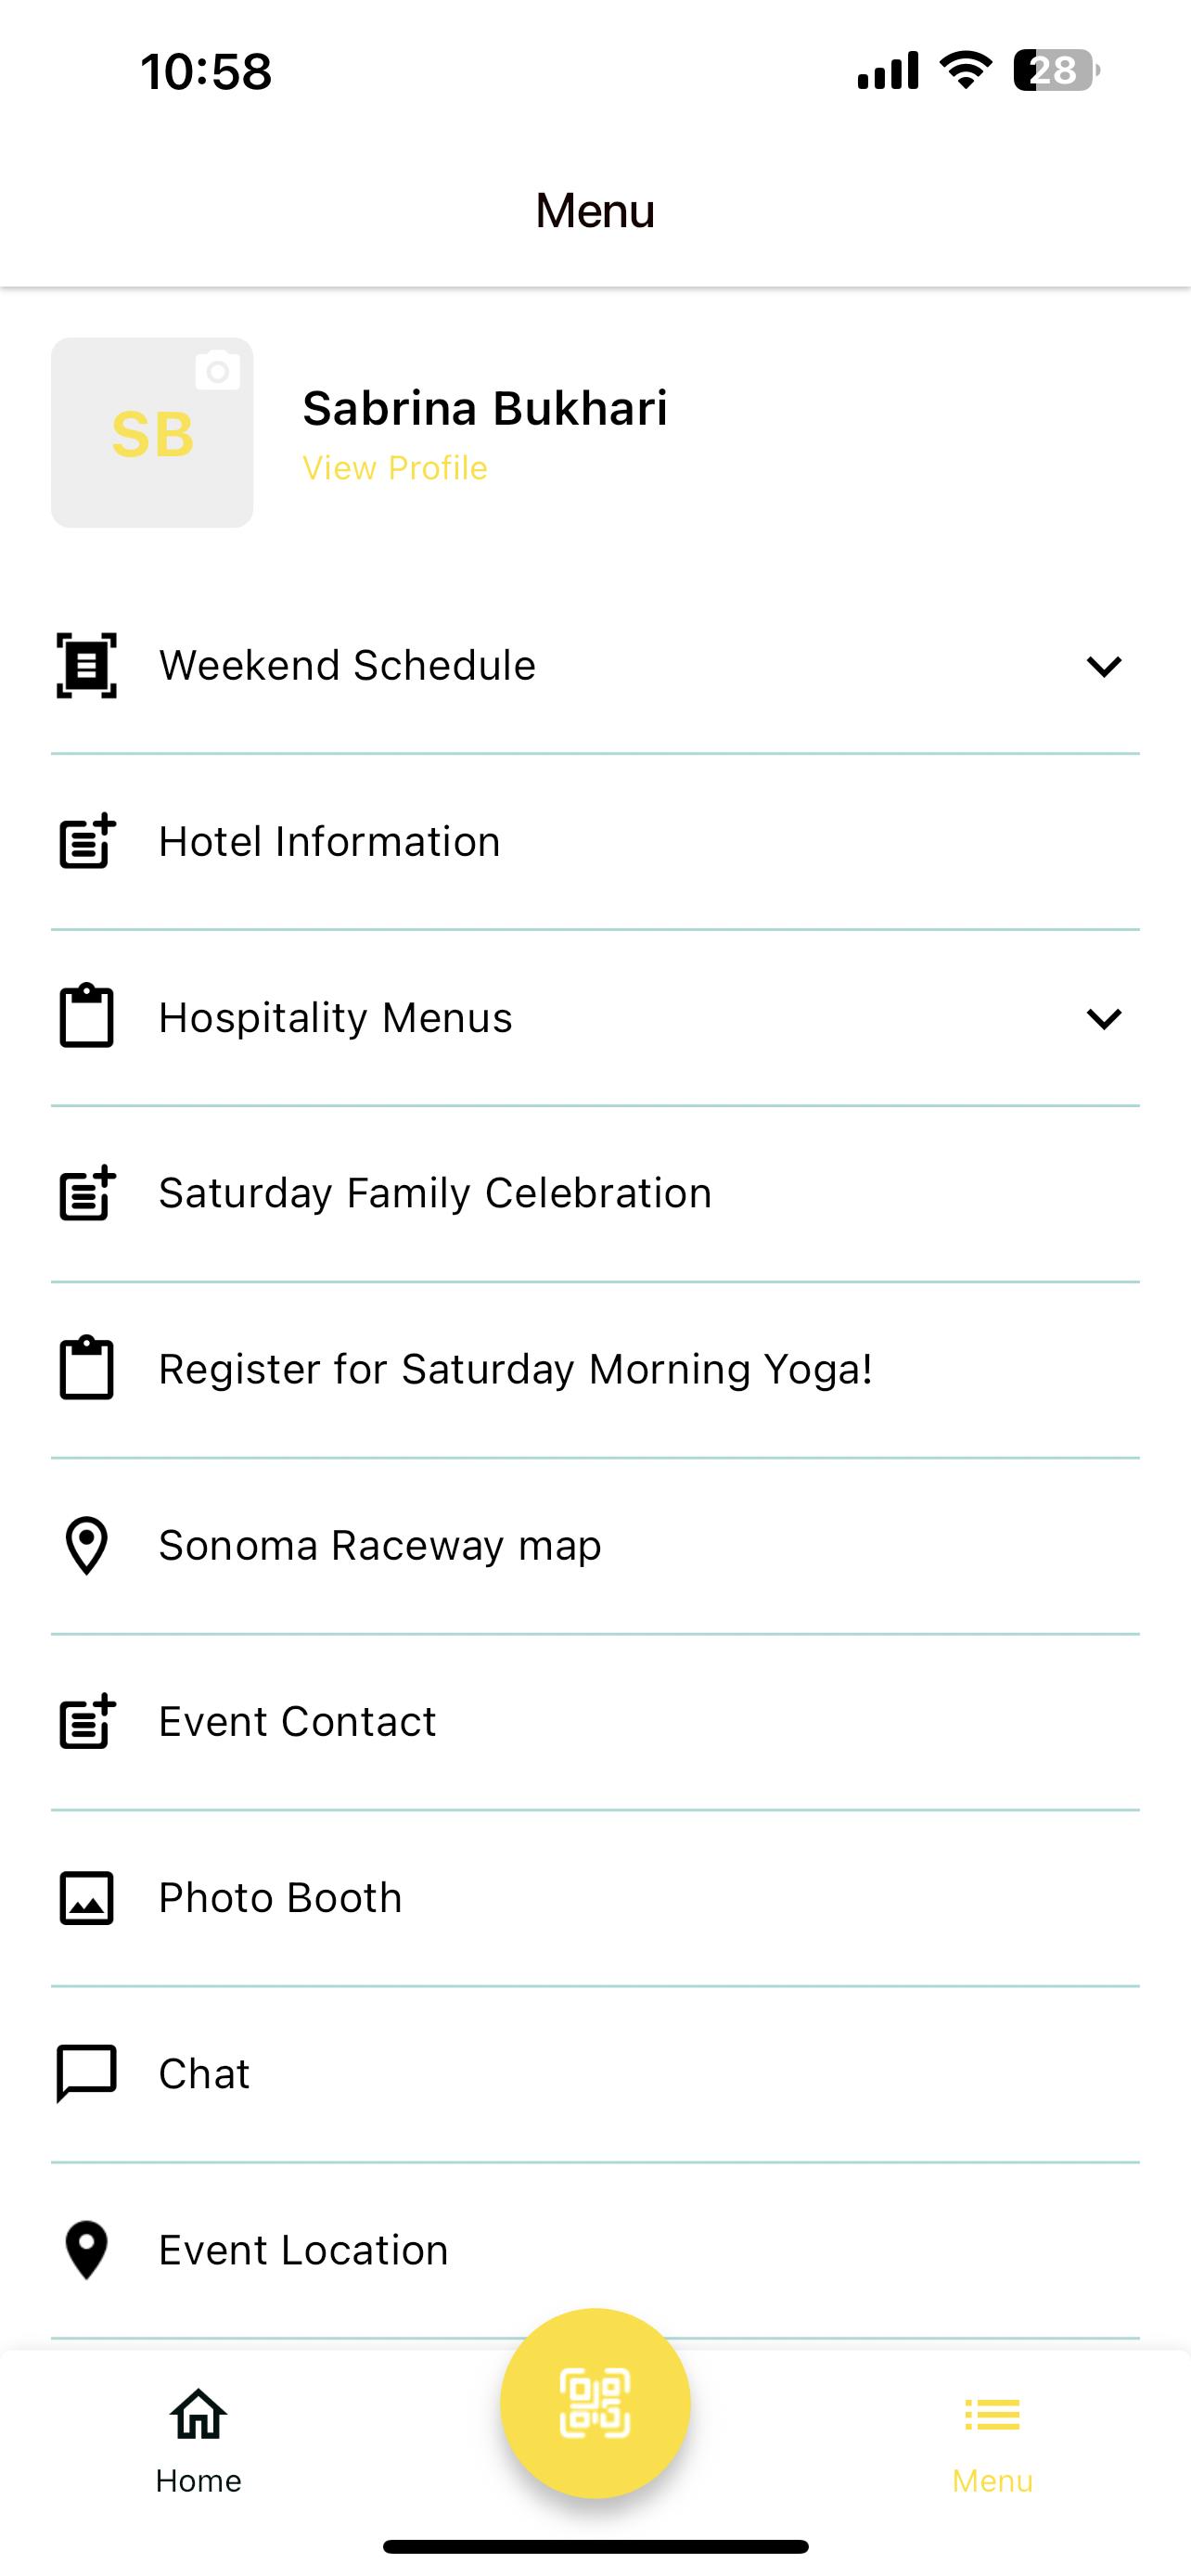Image resolution: width=1191 pixels, height=2576 pixels.
Task: Expand the Hospitality Menus chevron
Action: [1104, 1018]
